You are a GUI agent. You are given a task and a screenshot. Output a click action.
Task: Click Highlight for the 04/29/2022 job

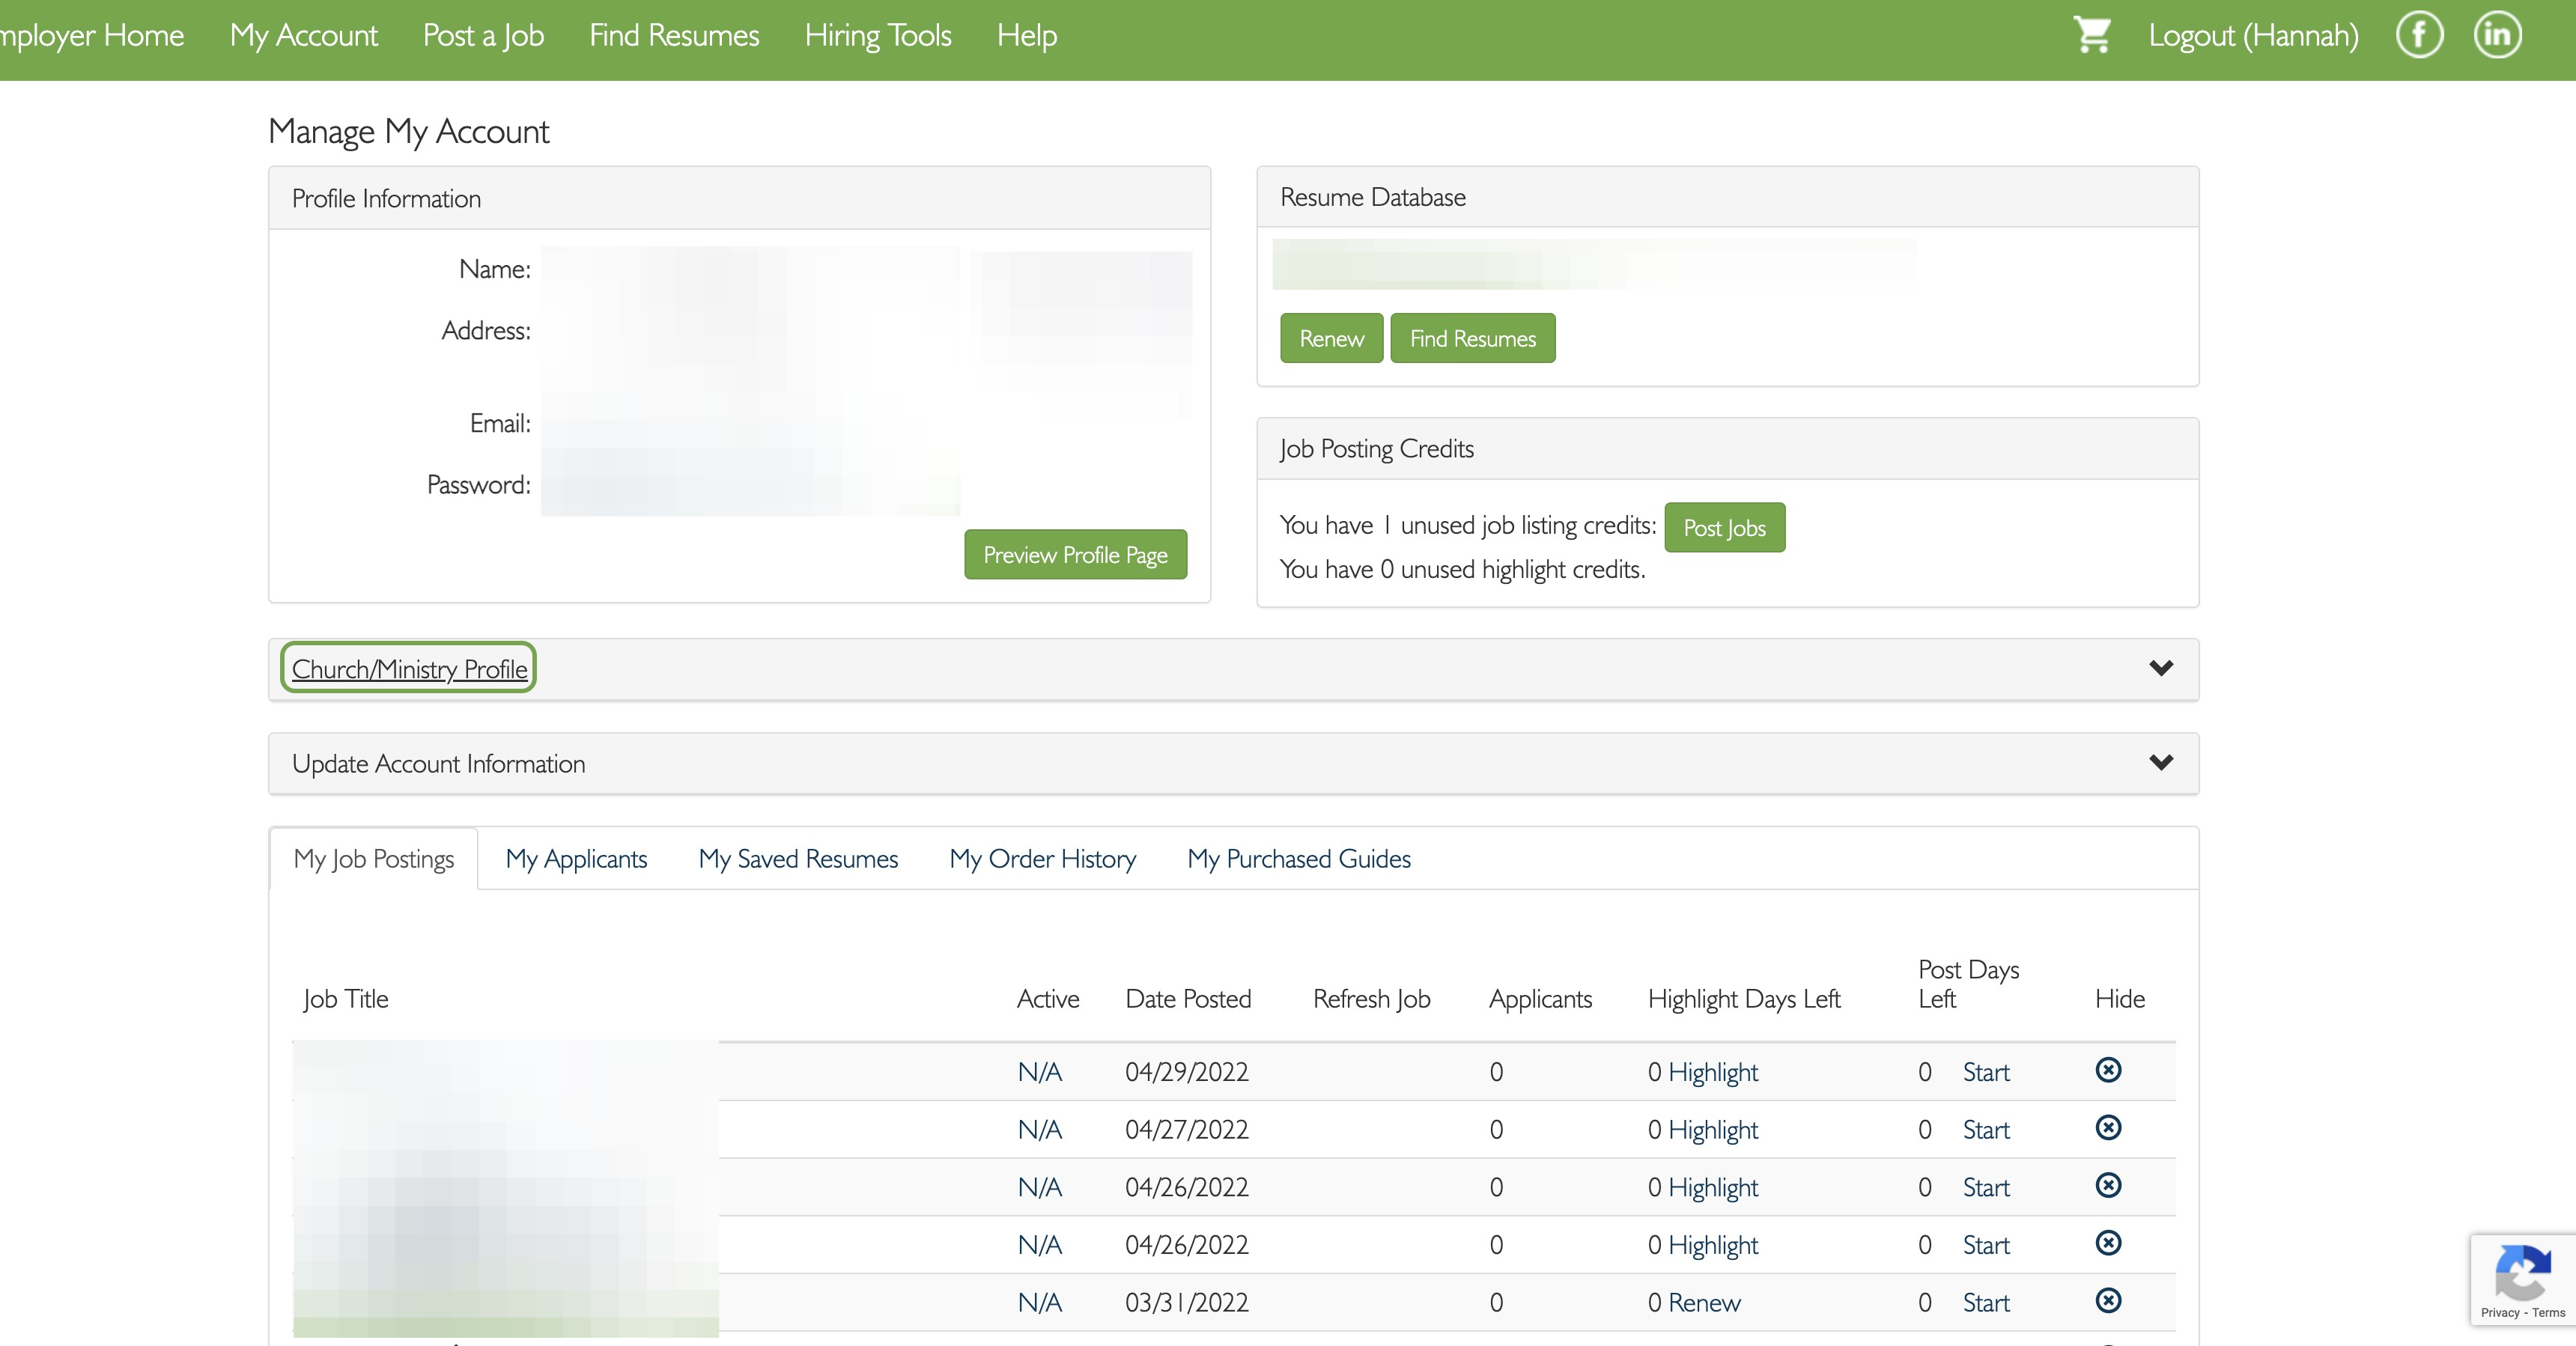(x=1713, y=1072)
